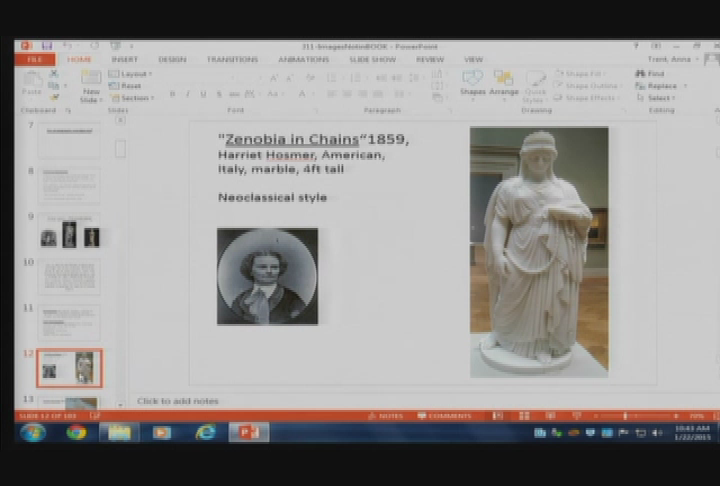Toggle Italic formatting

tap(188, 94)
